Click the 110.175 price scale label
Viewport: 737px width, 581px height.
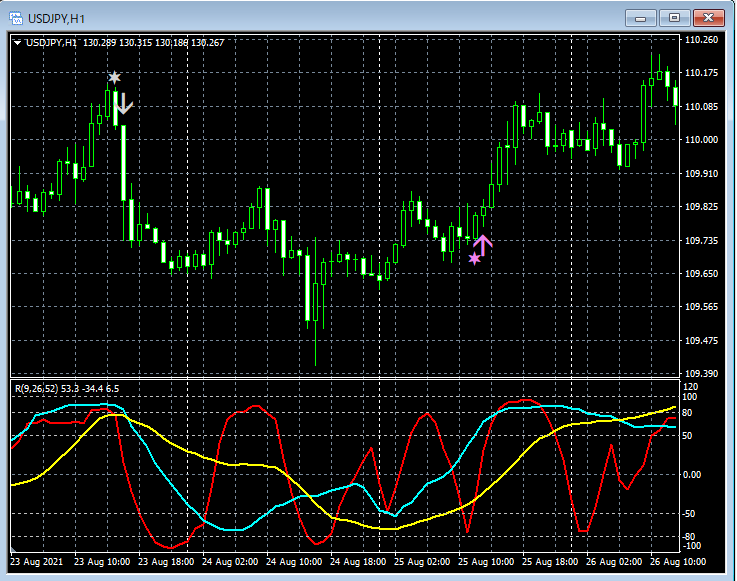701,73
